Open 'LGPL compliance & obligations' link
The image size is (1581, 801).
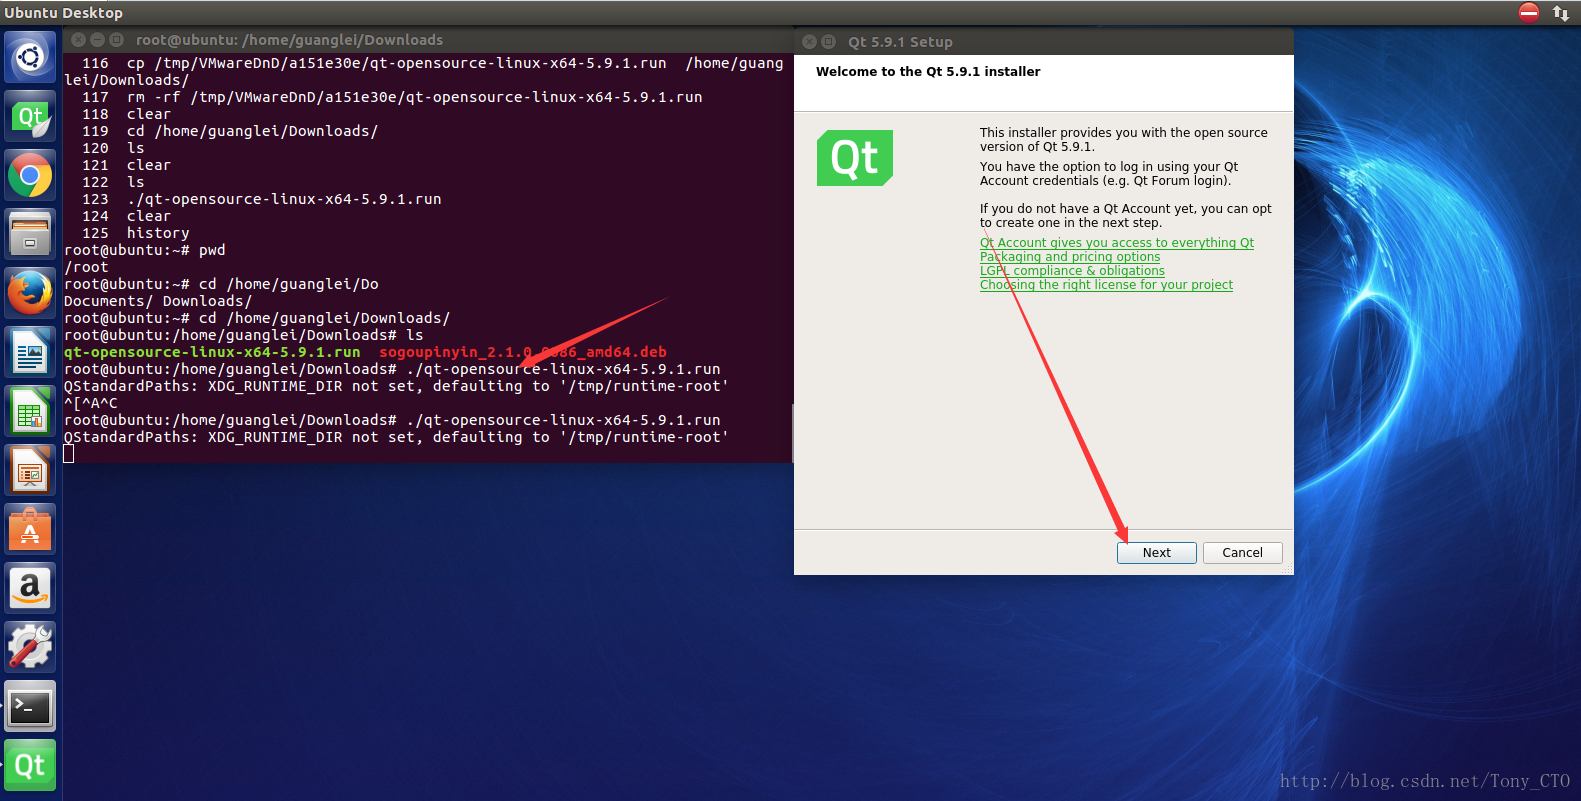1072,271
